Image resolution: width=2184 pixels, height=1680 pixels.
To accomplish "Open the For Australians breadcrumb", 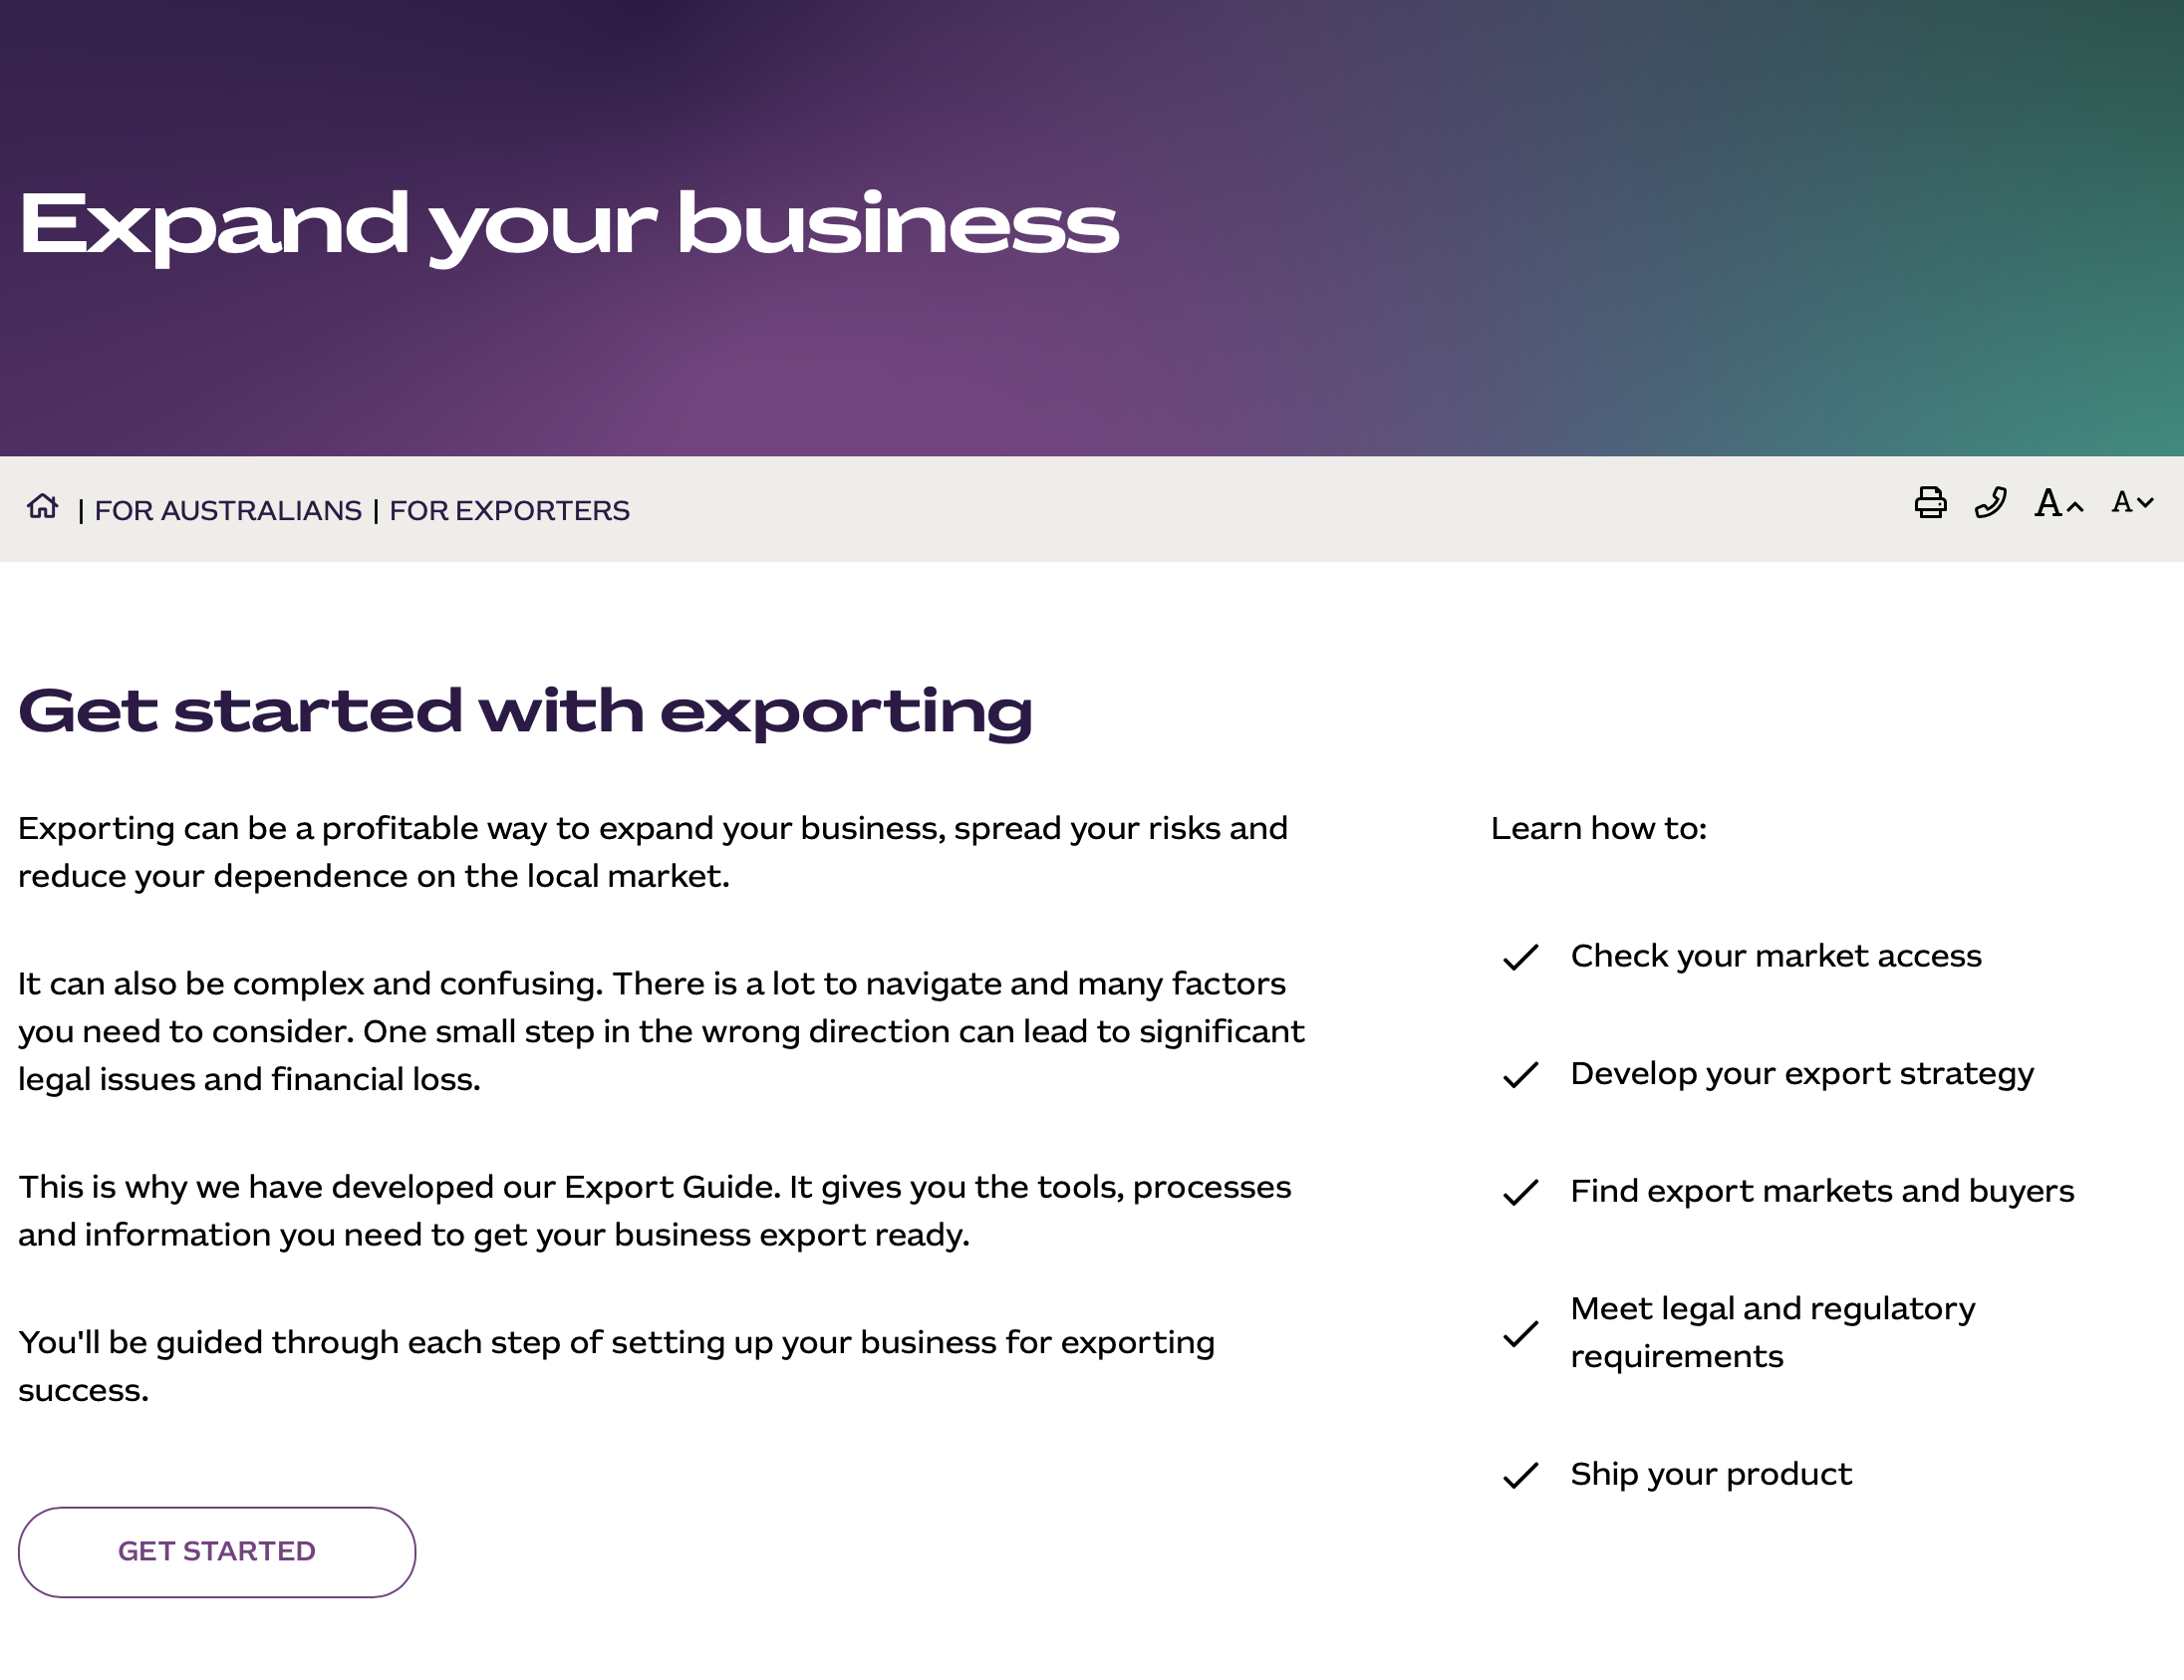I will [x=228, y=511].
